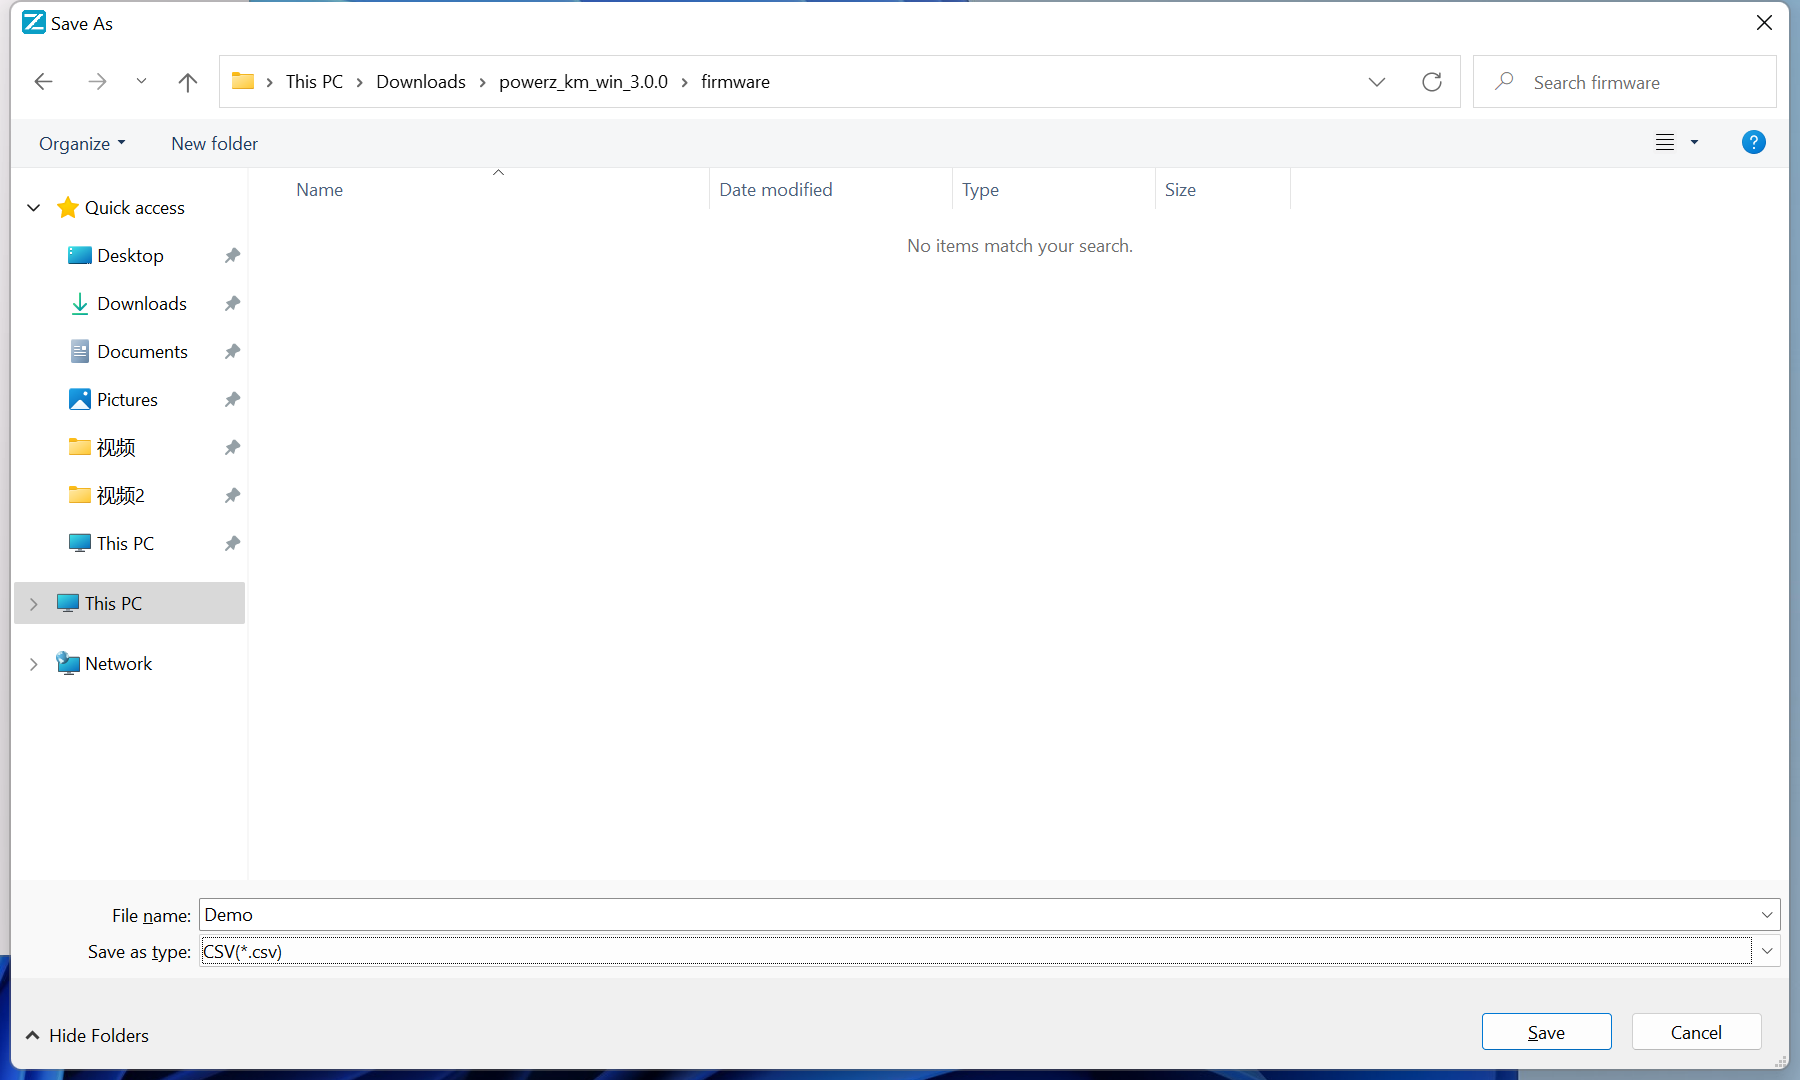Open Help with the question mark icon
1800x1080 pixels.
[x=1753, y=142]
